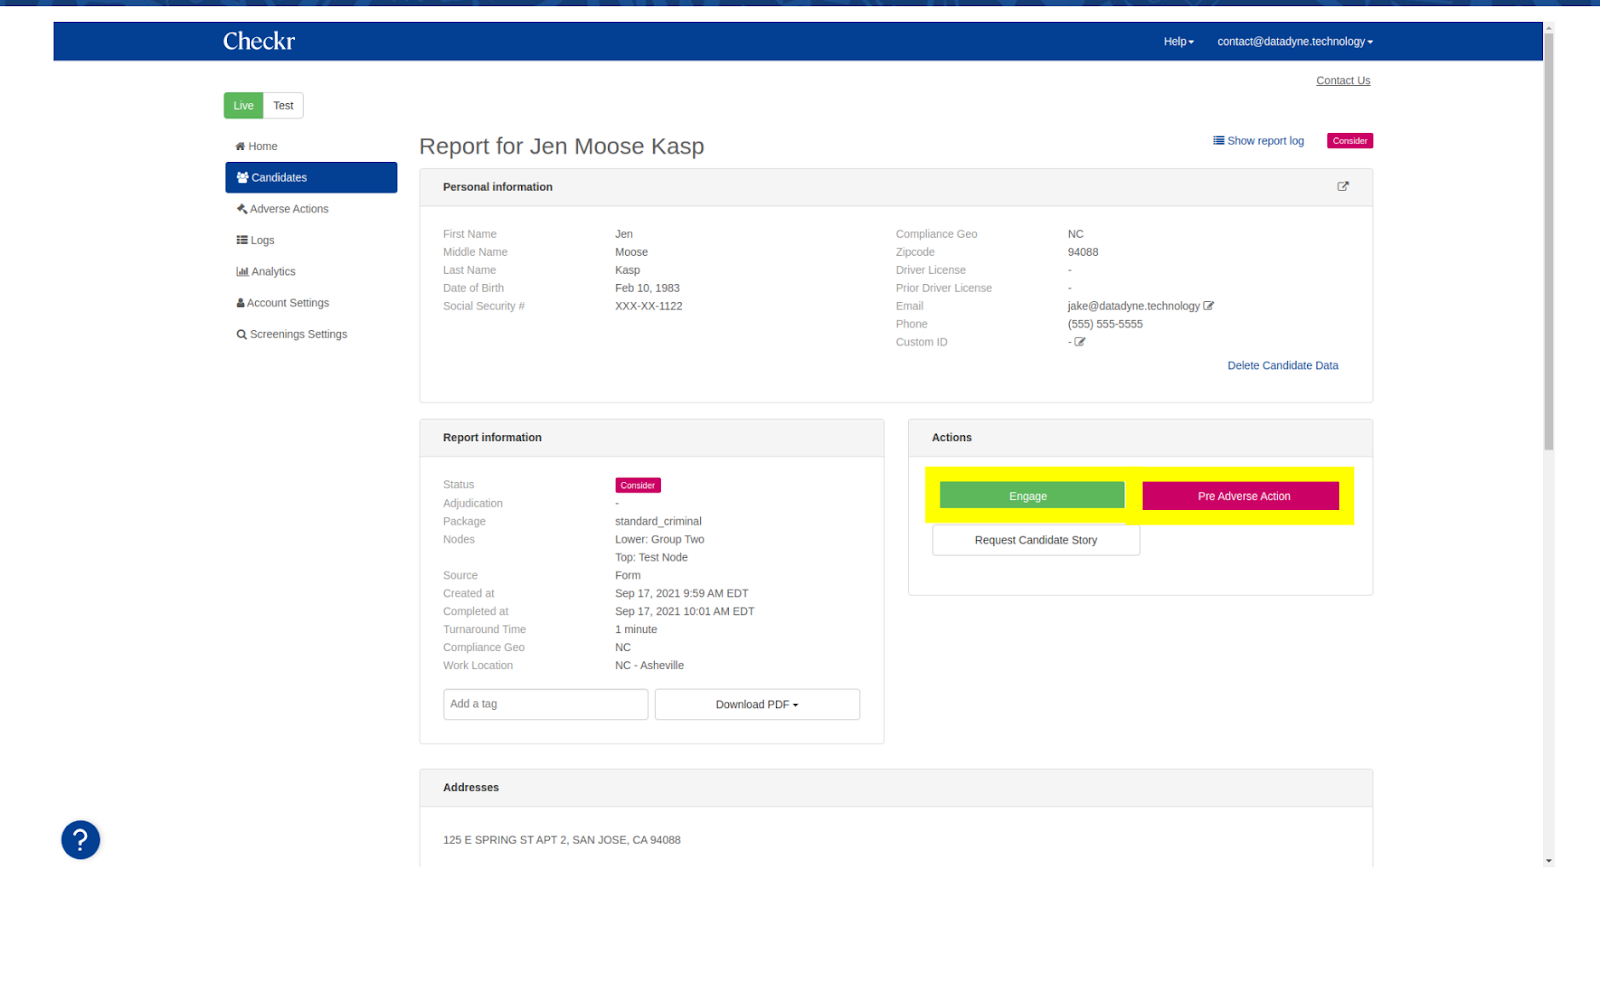Viewport: 1600px width, 983px height.
Task: Expand the Download PDF dropdown
Action: [x=757, y=705]
